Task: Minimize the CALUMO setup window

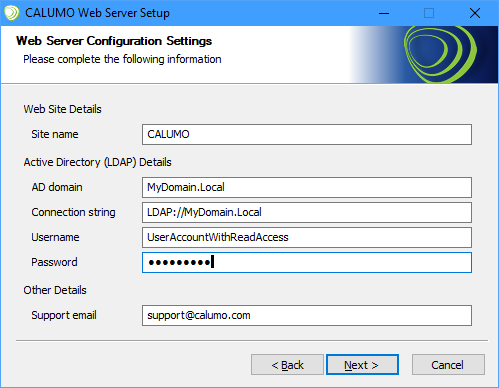Action: [x=384, y=13]
